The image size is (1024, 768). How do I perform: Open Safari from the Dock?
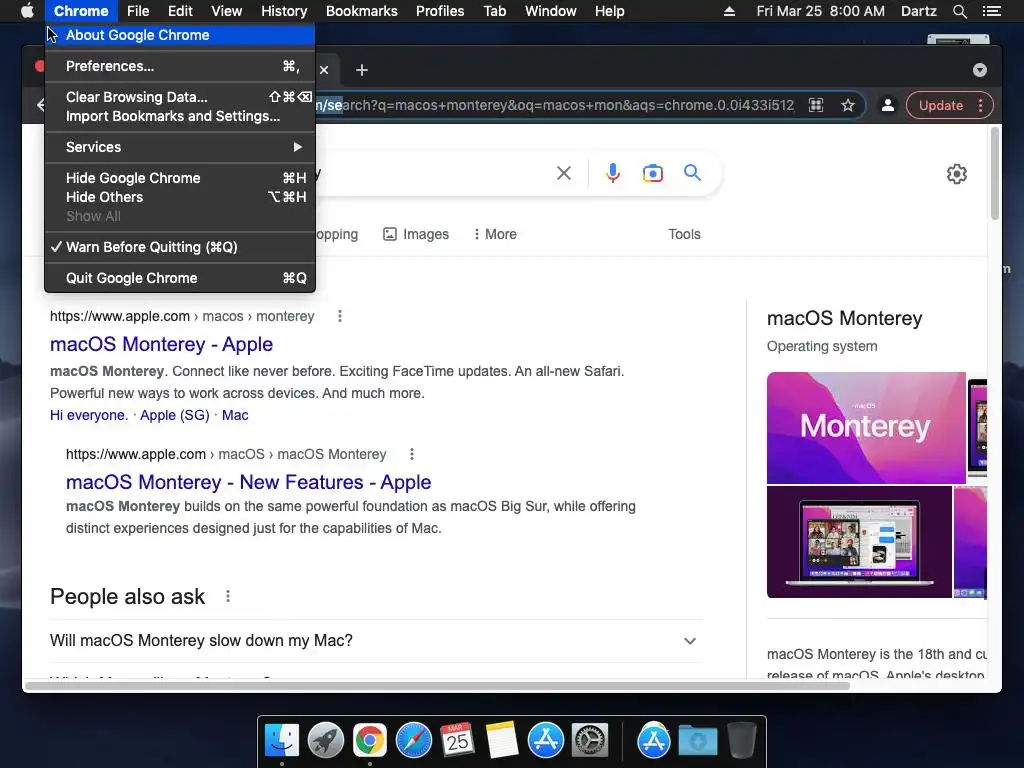point(413,741)
